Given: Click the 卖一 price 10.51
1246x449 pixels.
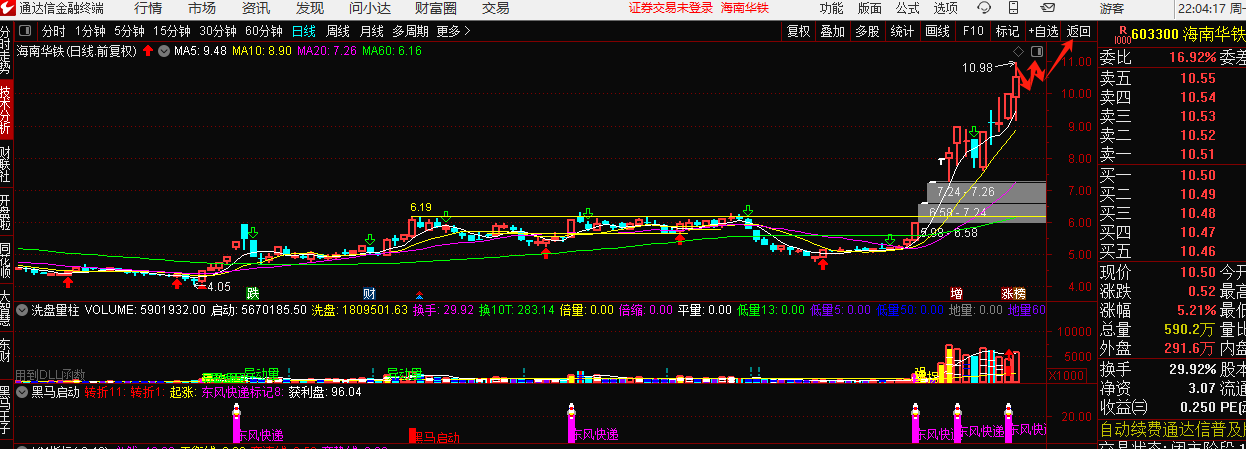Looking at the screenshot, I should point(1197,154).
